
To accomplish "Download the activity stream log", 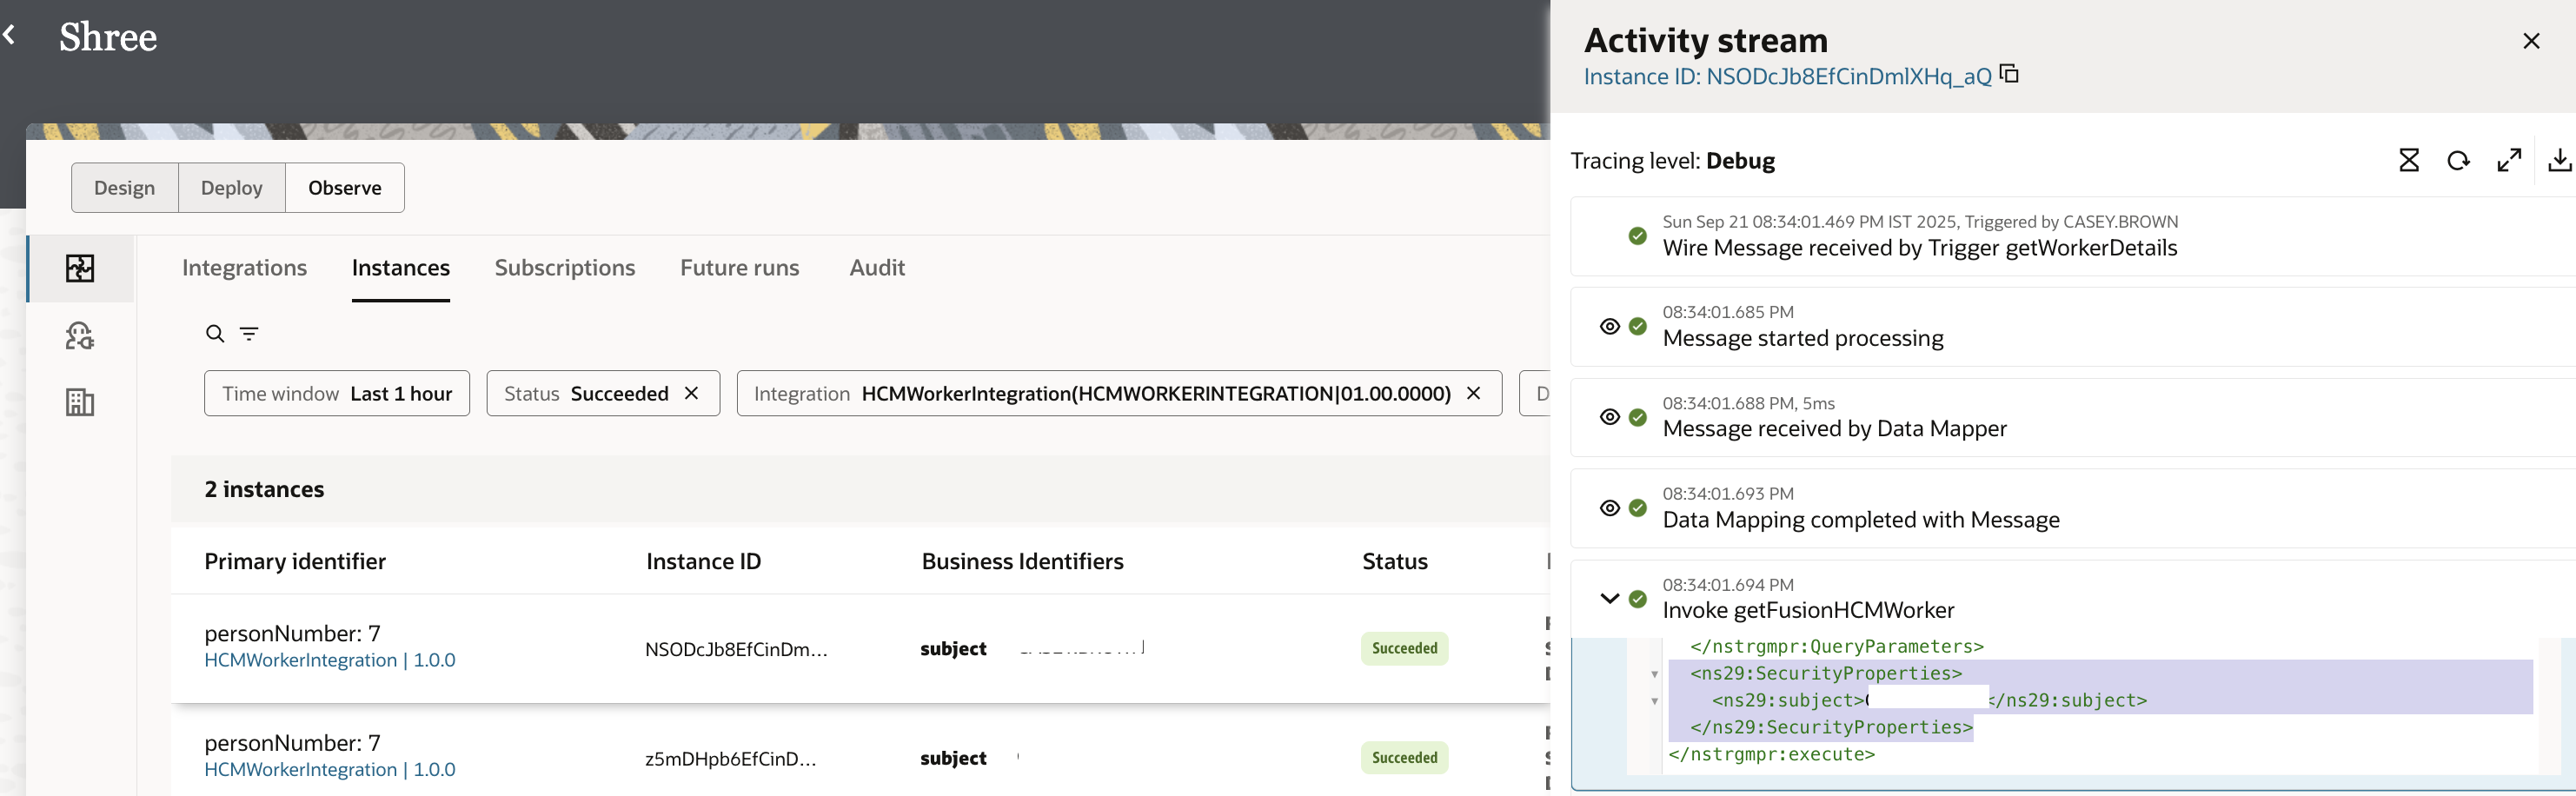I will (x=2559, y=160).
